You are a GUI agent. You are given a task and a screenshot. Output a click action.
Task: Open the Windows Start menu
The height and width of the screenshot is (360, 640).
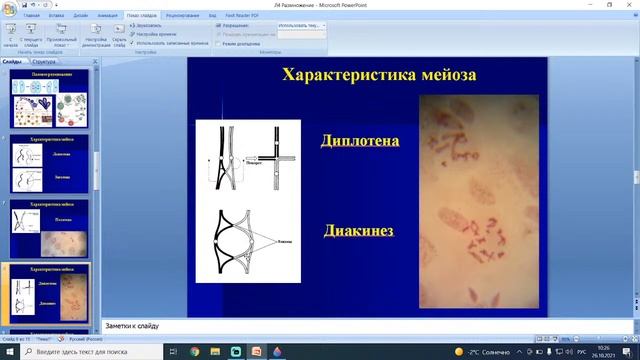[10, 351]
